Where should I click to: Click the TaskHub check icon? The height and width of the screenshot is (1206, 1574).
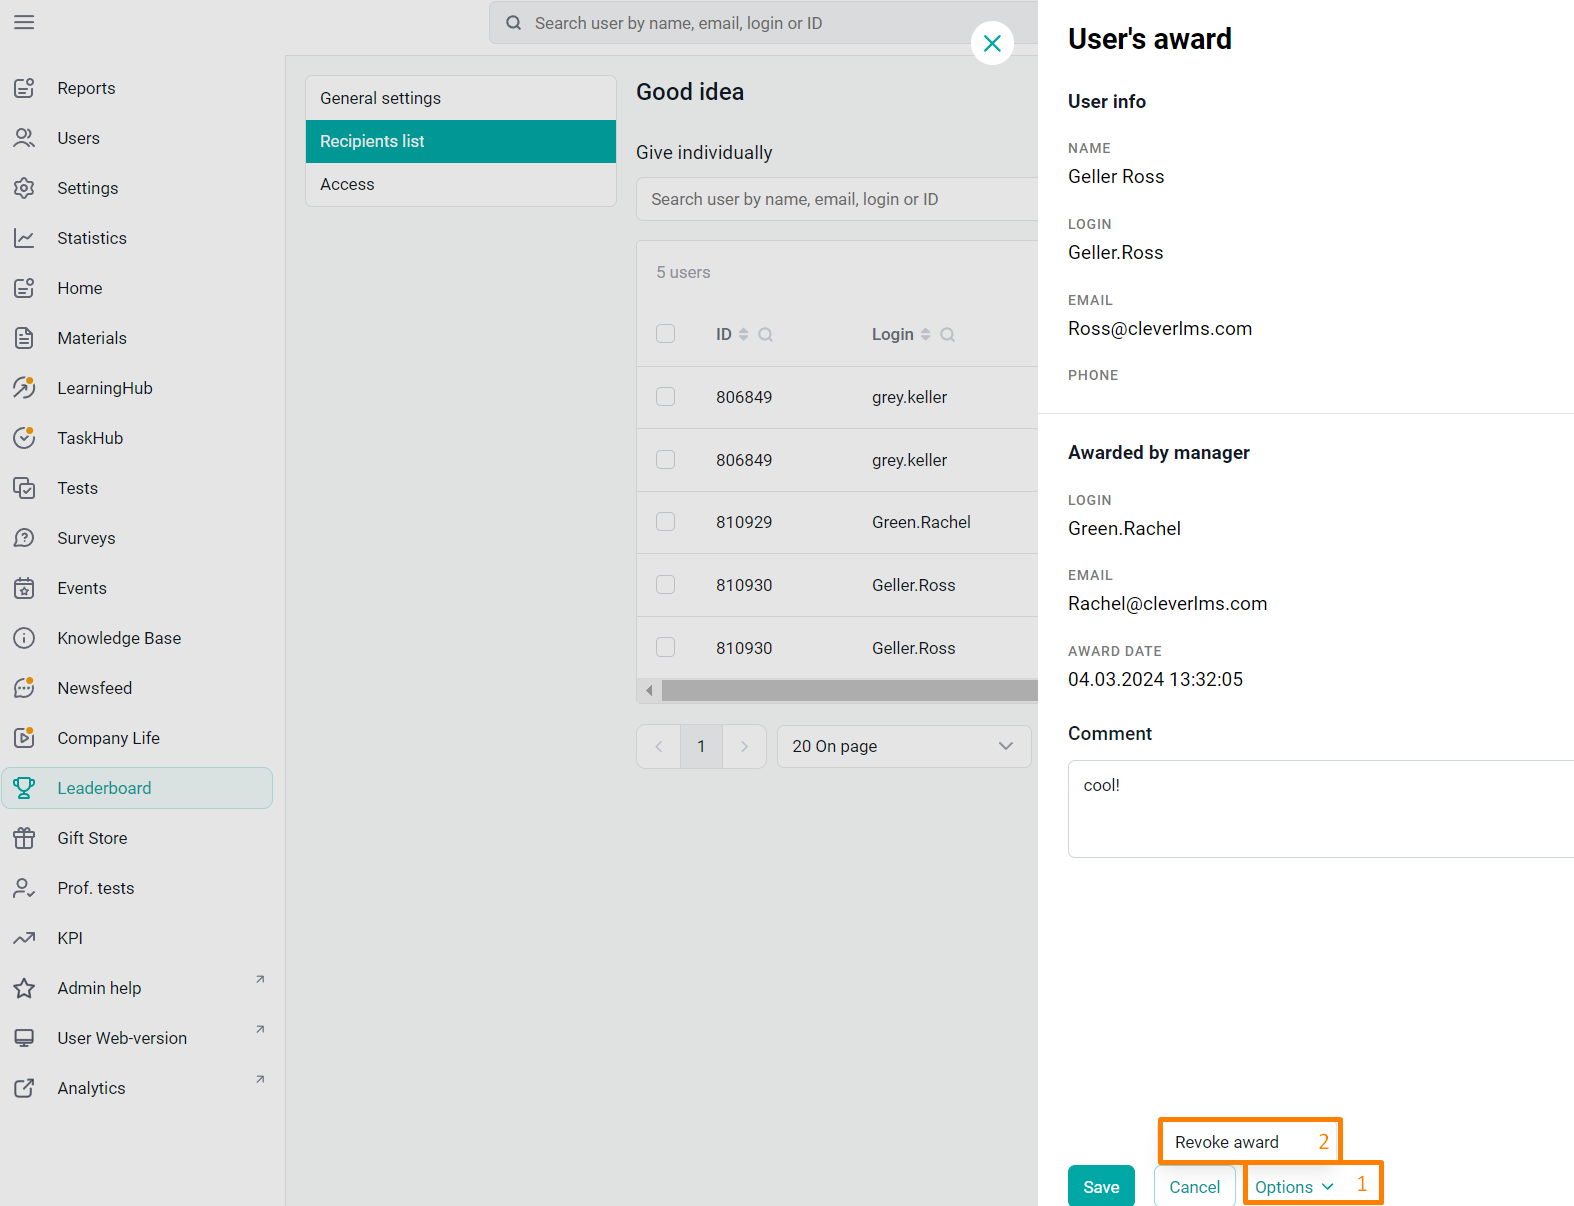(x=24, y=438)
